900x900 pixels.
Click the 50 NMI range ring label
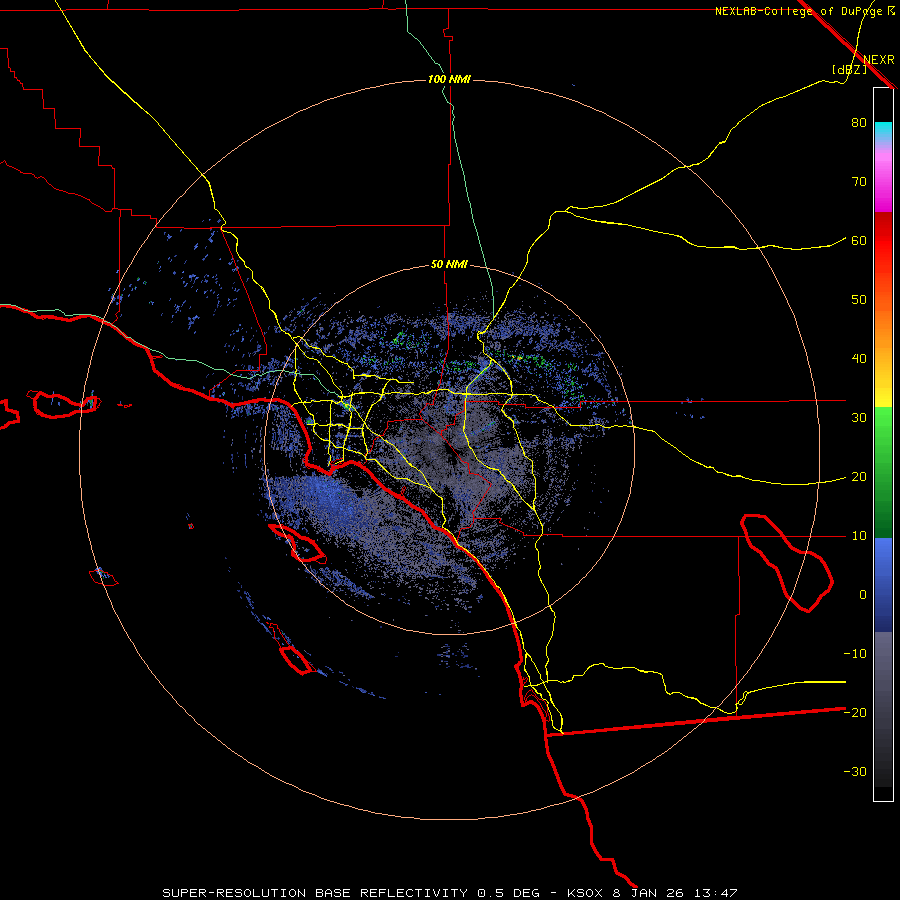pyautogui.click(x=449, y=265)
